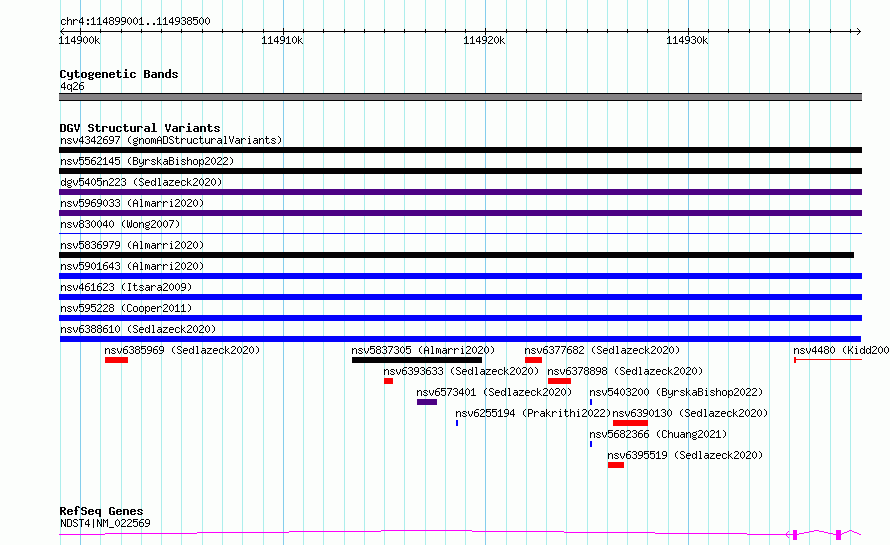
Task: Click the nsv4342697 gnomADStructuralVariants label
Action: 171,140
